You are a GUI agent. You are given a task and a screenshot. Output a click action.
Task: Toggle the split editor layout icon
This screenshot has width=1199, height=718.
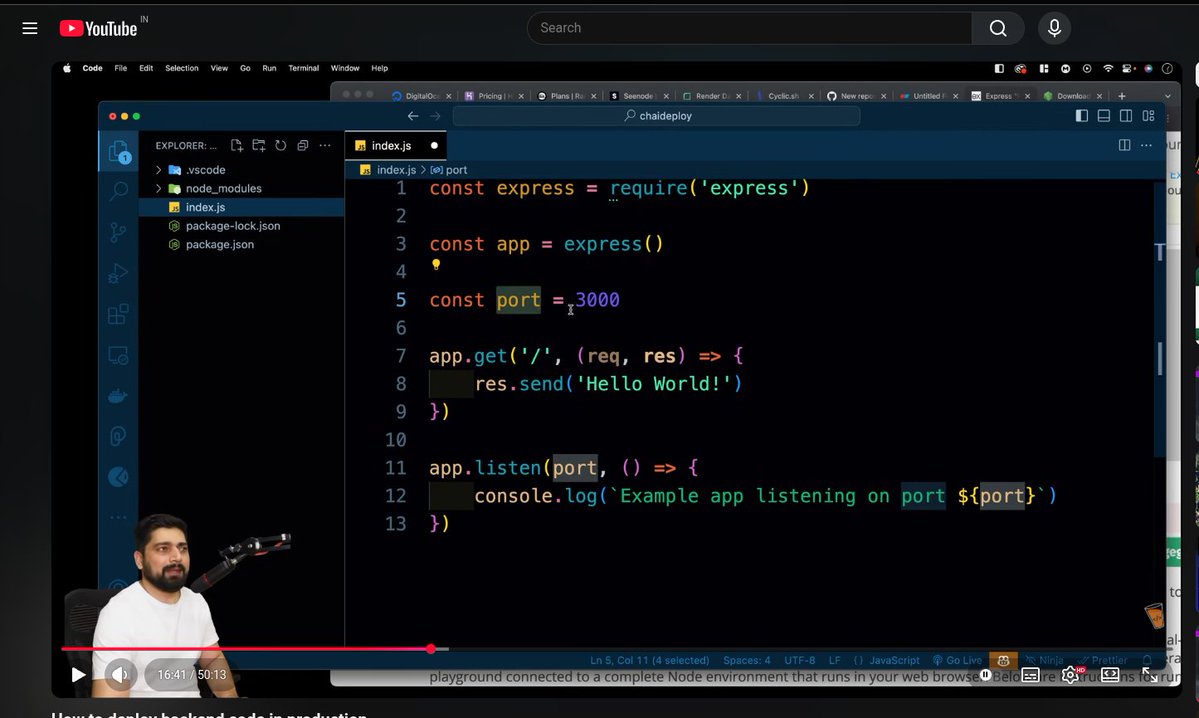1124,145
